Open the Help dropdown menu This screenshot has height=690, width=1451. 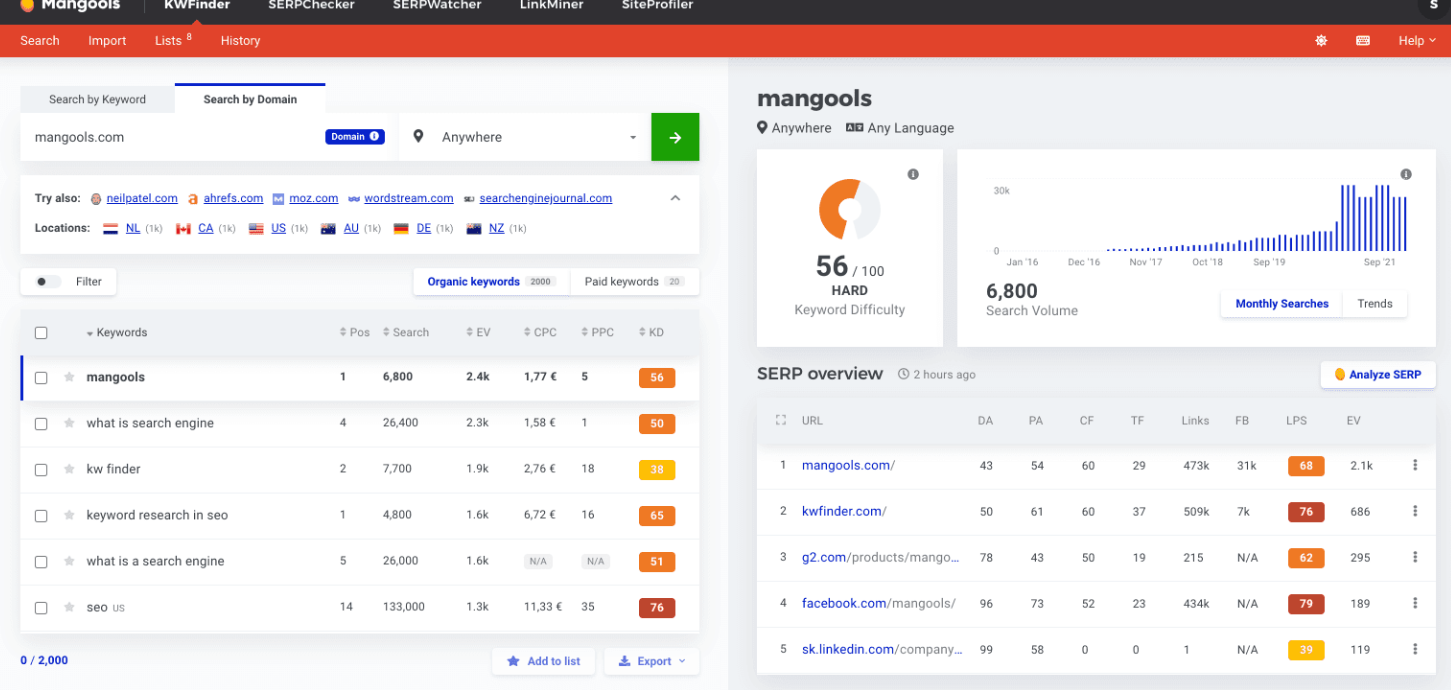point(1417,41)
